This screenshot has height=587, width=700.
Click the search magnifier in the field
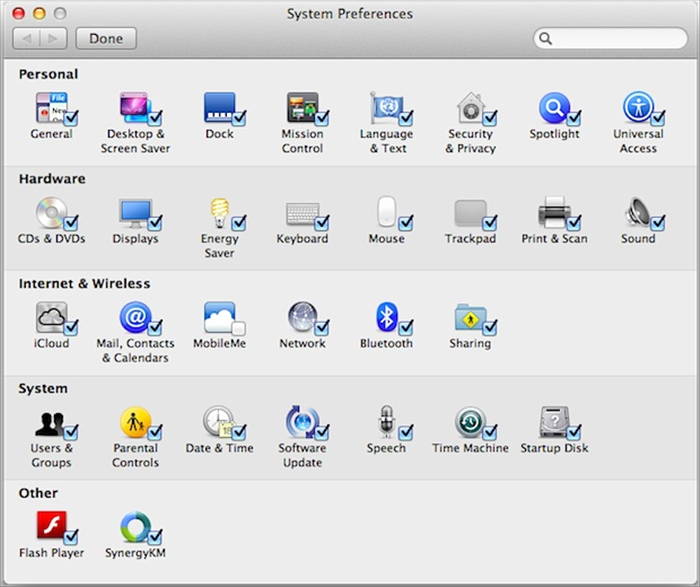point(545,39)
